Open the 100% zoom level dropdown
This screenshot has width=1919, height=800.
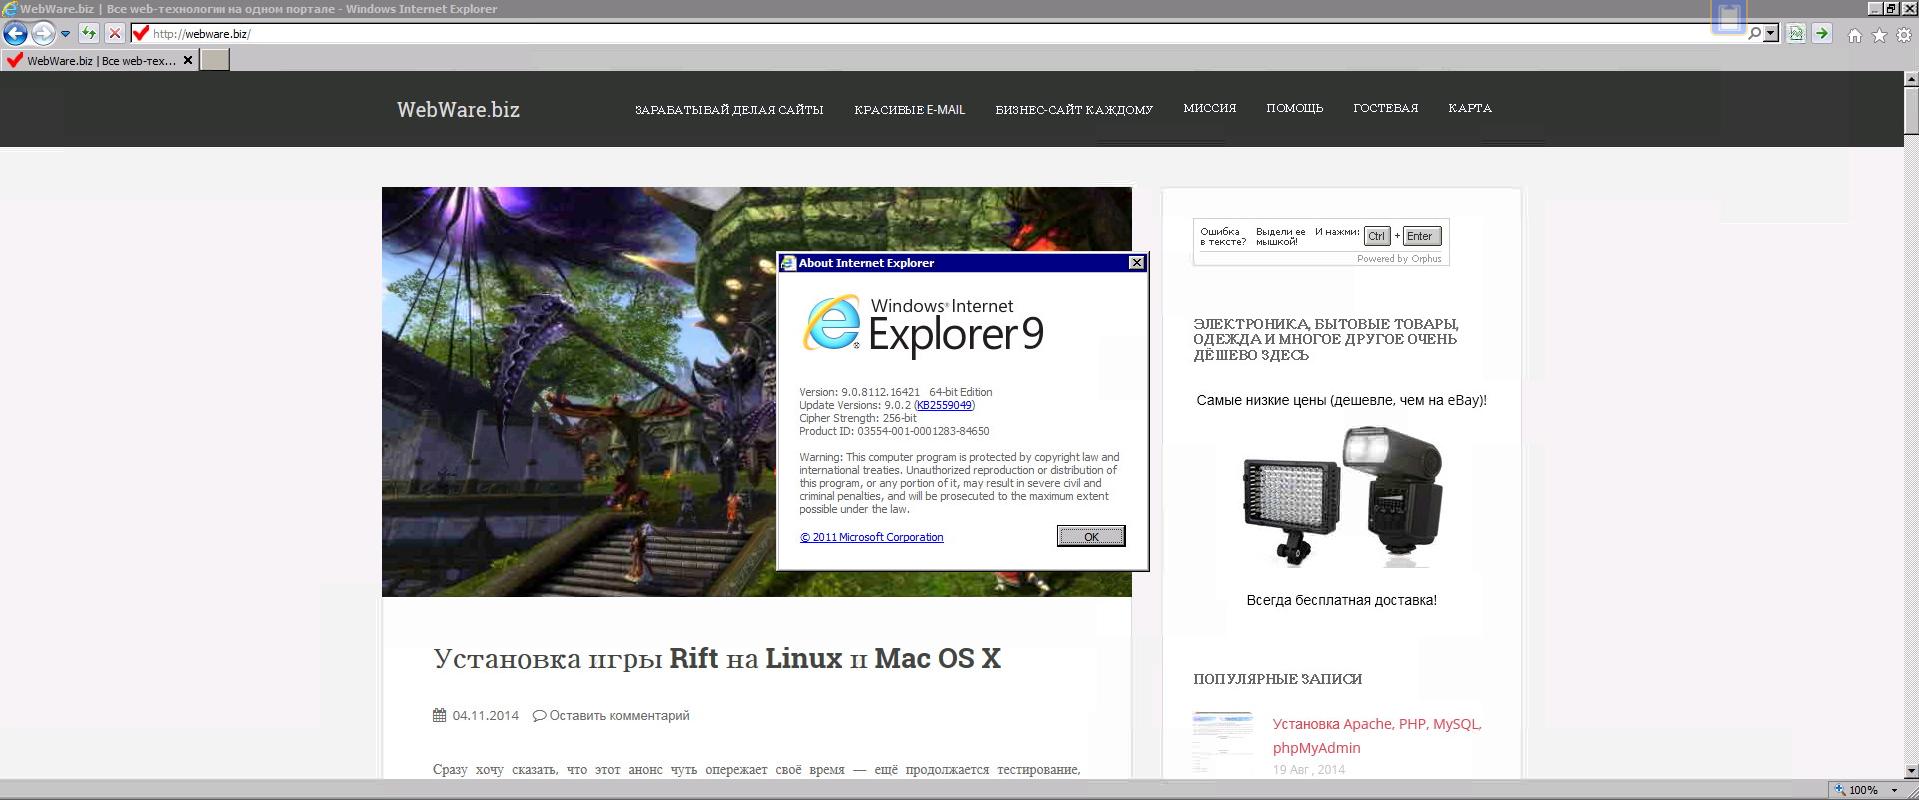pos(1894,790)
